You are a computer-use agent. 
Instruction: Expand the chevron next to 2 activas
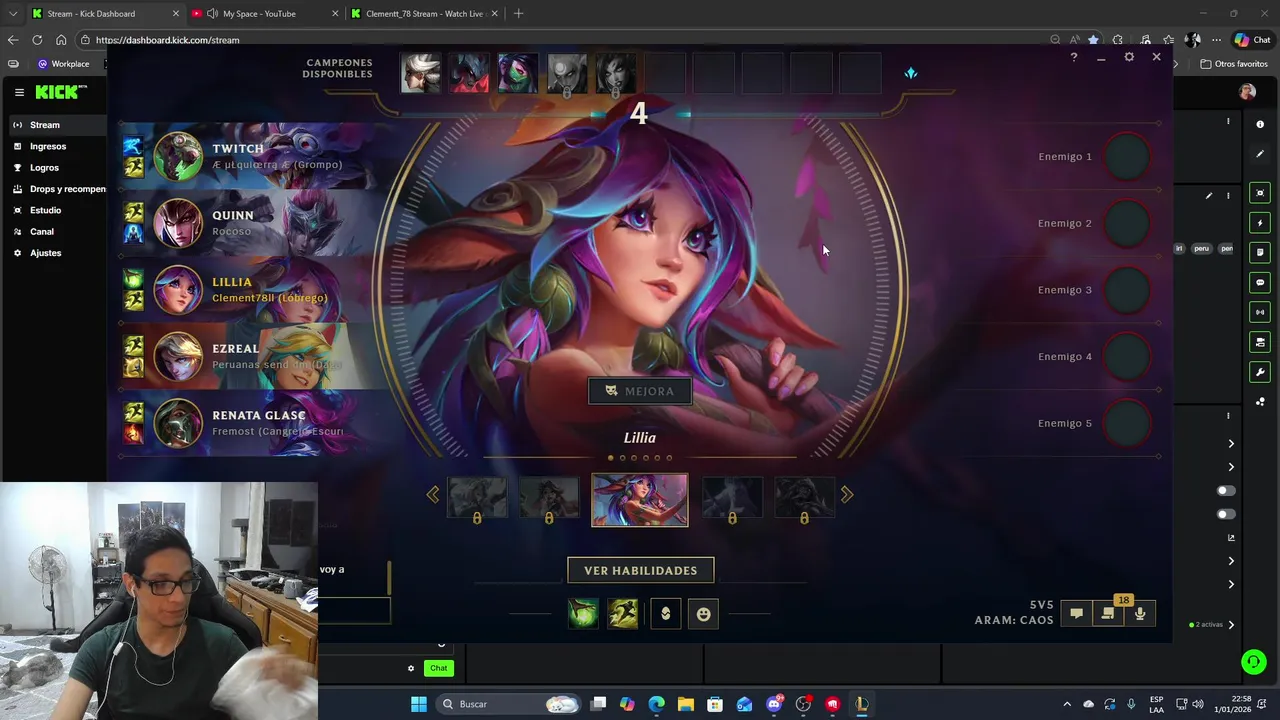click(x=1231, y=625)
